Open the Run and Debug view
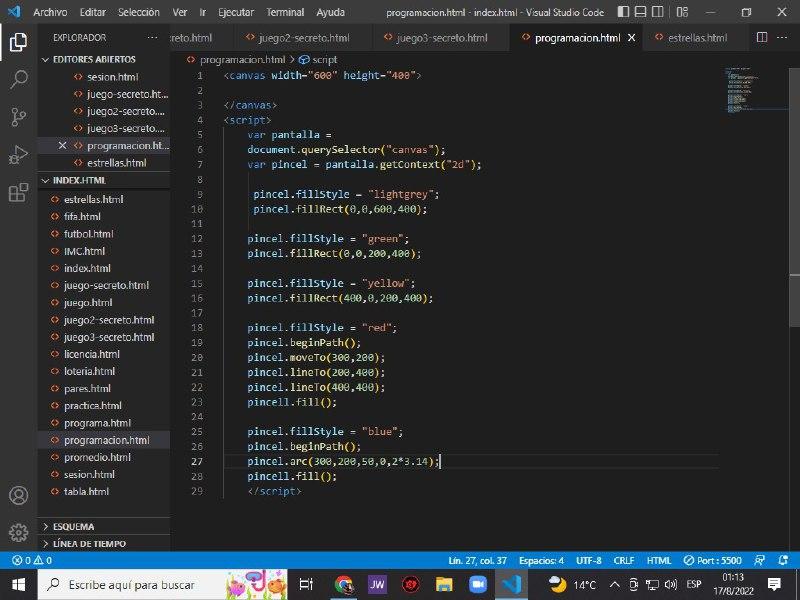This screenshot has height=600, width=800. click(18, 155)
